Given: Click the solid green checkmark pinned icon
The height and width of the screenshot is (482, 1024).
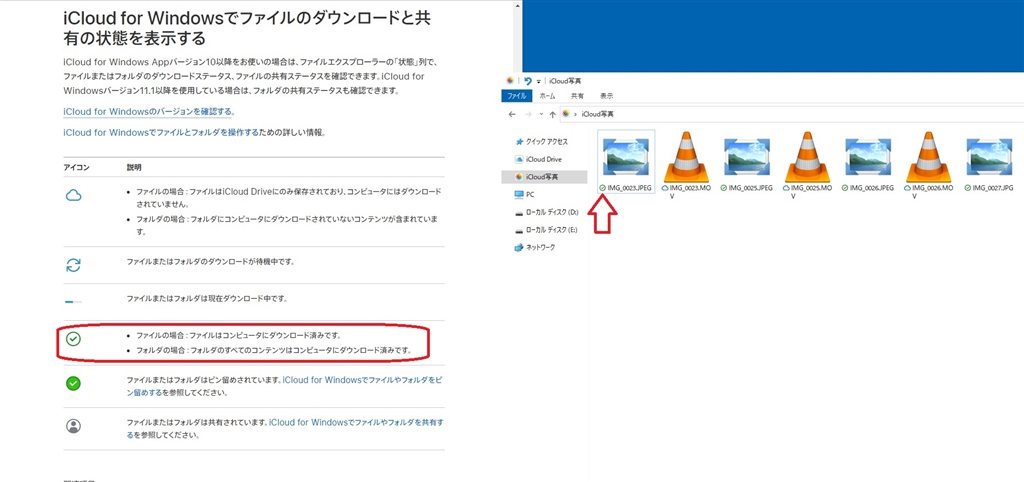Looking at the screenshot, I should tap(74, 383).
